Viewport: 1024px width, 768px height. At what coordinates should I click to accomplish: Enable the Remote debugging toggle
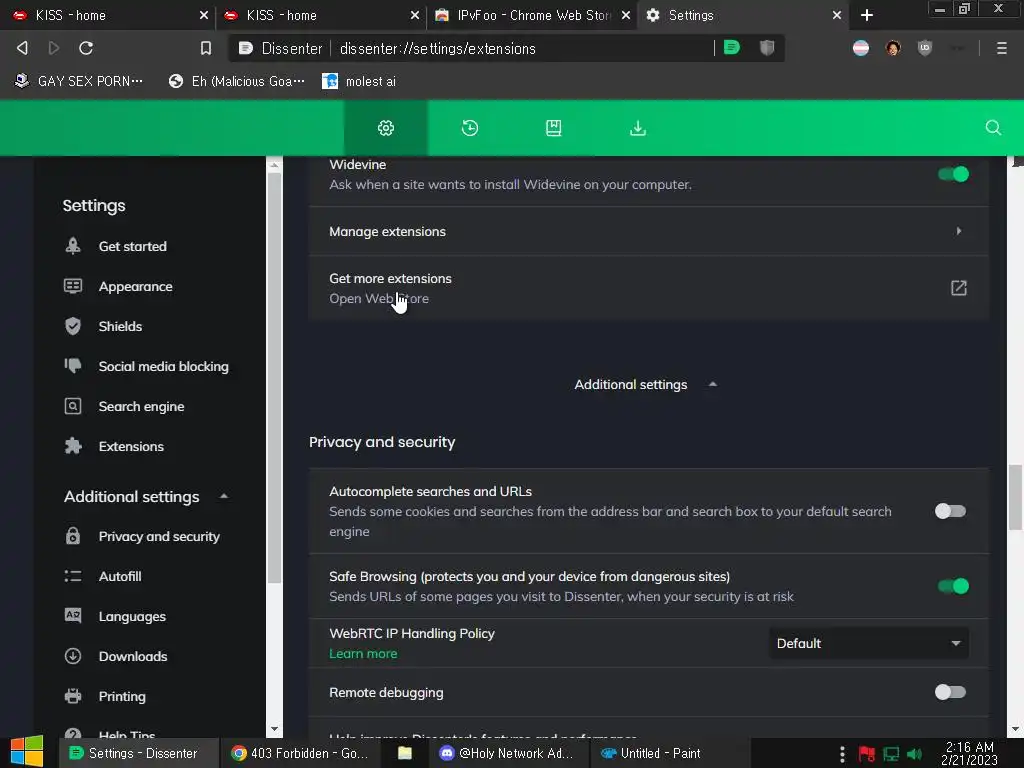pyautogui.click(x=950, y=692)
